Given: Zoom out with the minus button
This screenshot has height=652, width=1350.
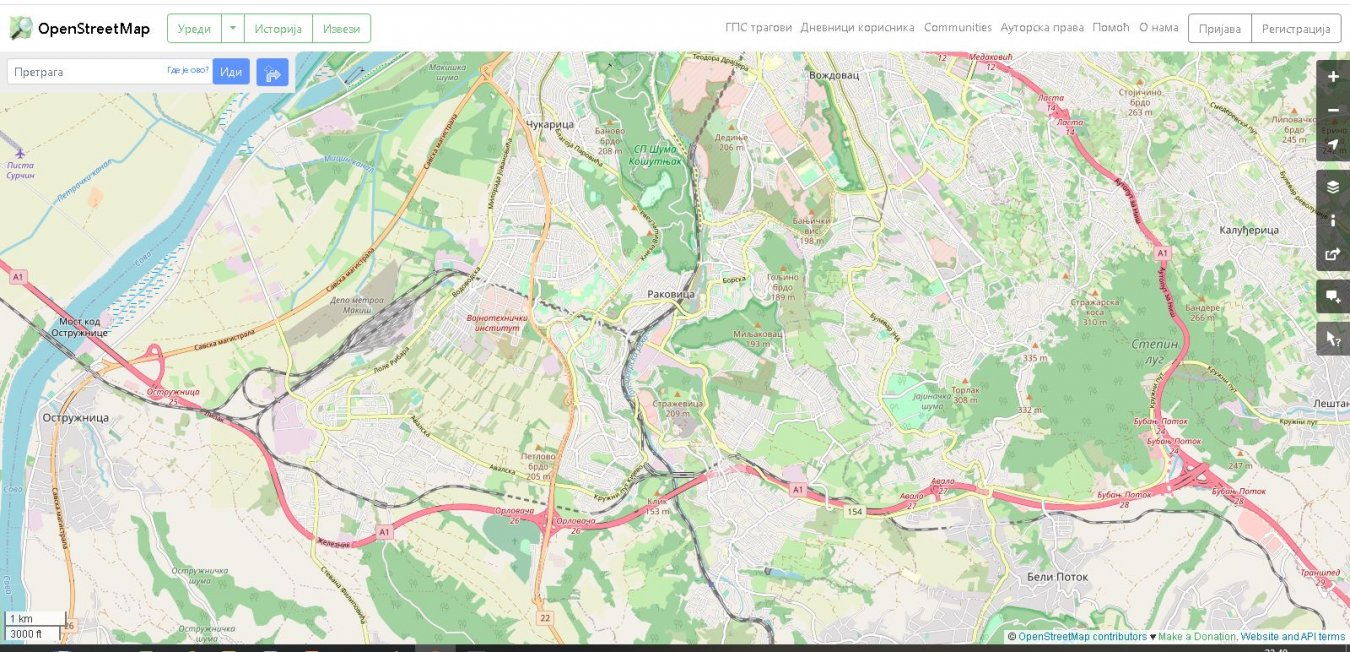Looking at the screenshot, I should (x=1332, y=110).
